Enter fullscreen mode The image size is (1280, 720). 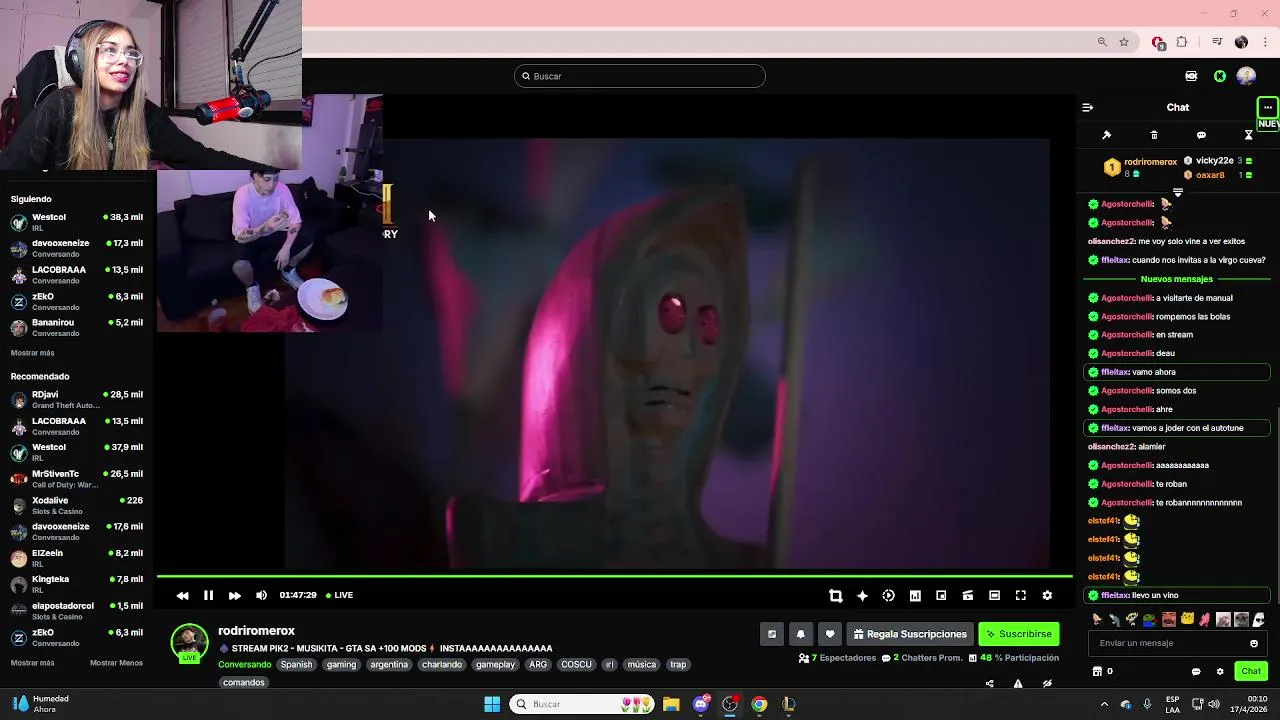coord(1020,595)
